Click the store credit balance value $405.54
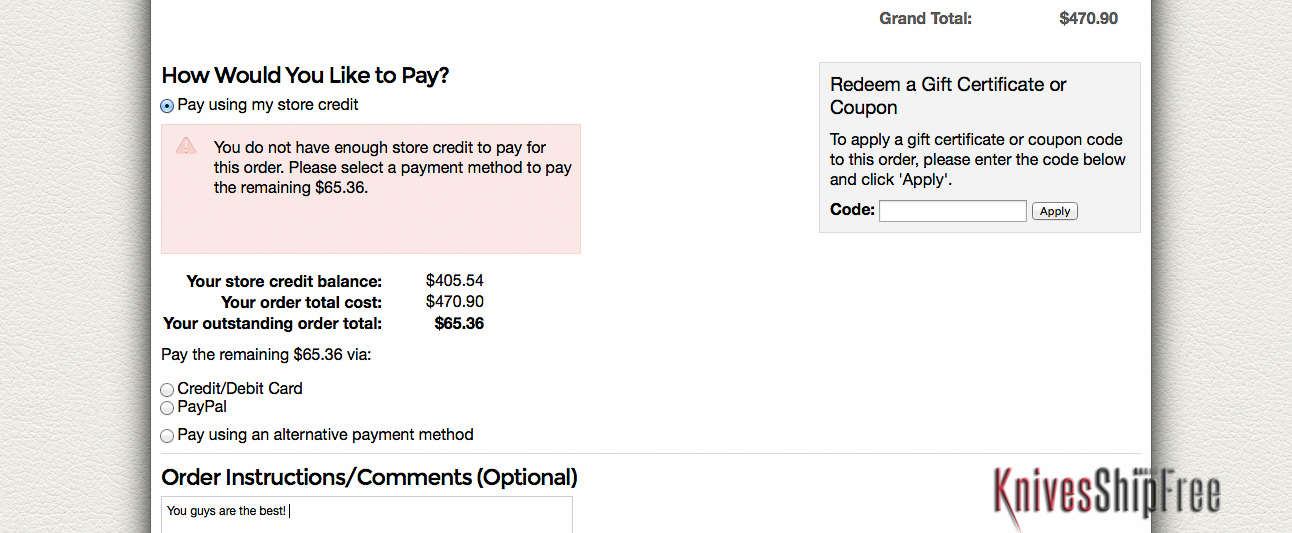The width and height of the screenshot is (1292, 533). (454, 281)
